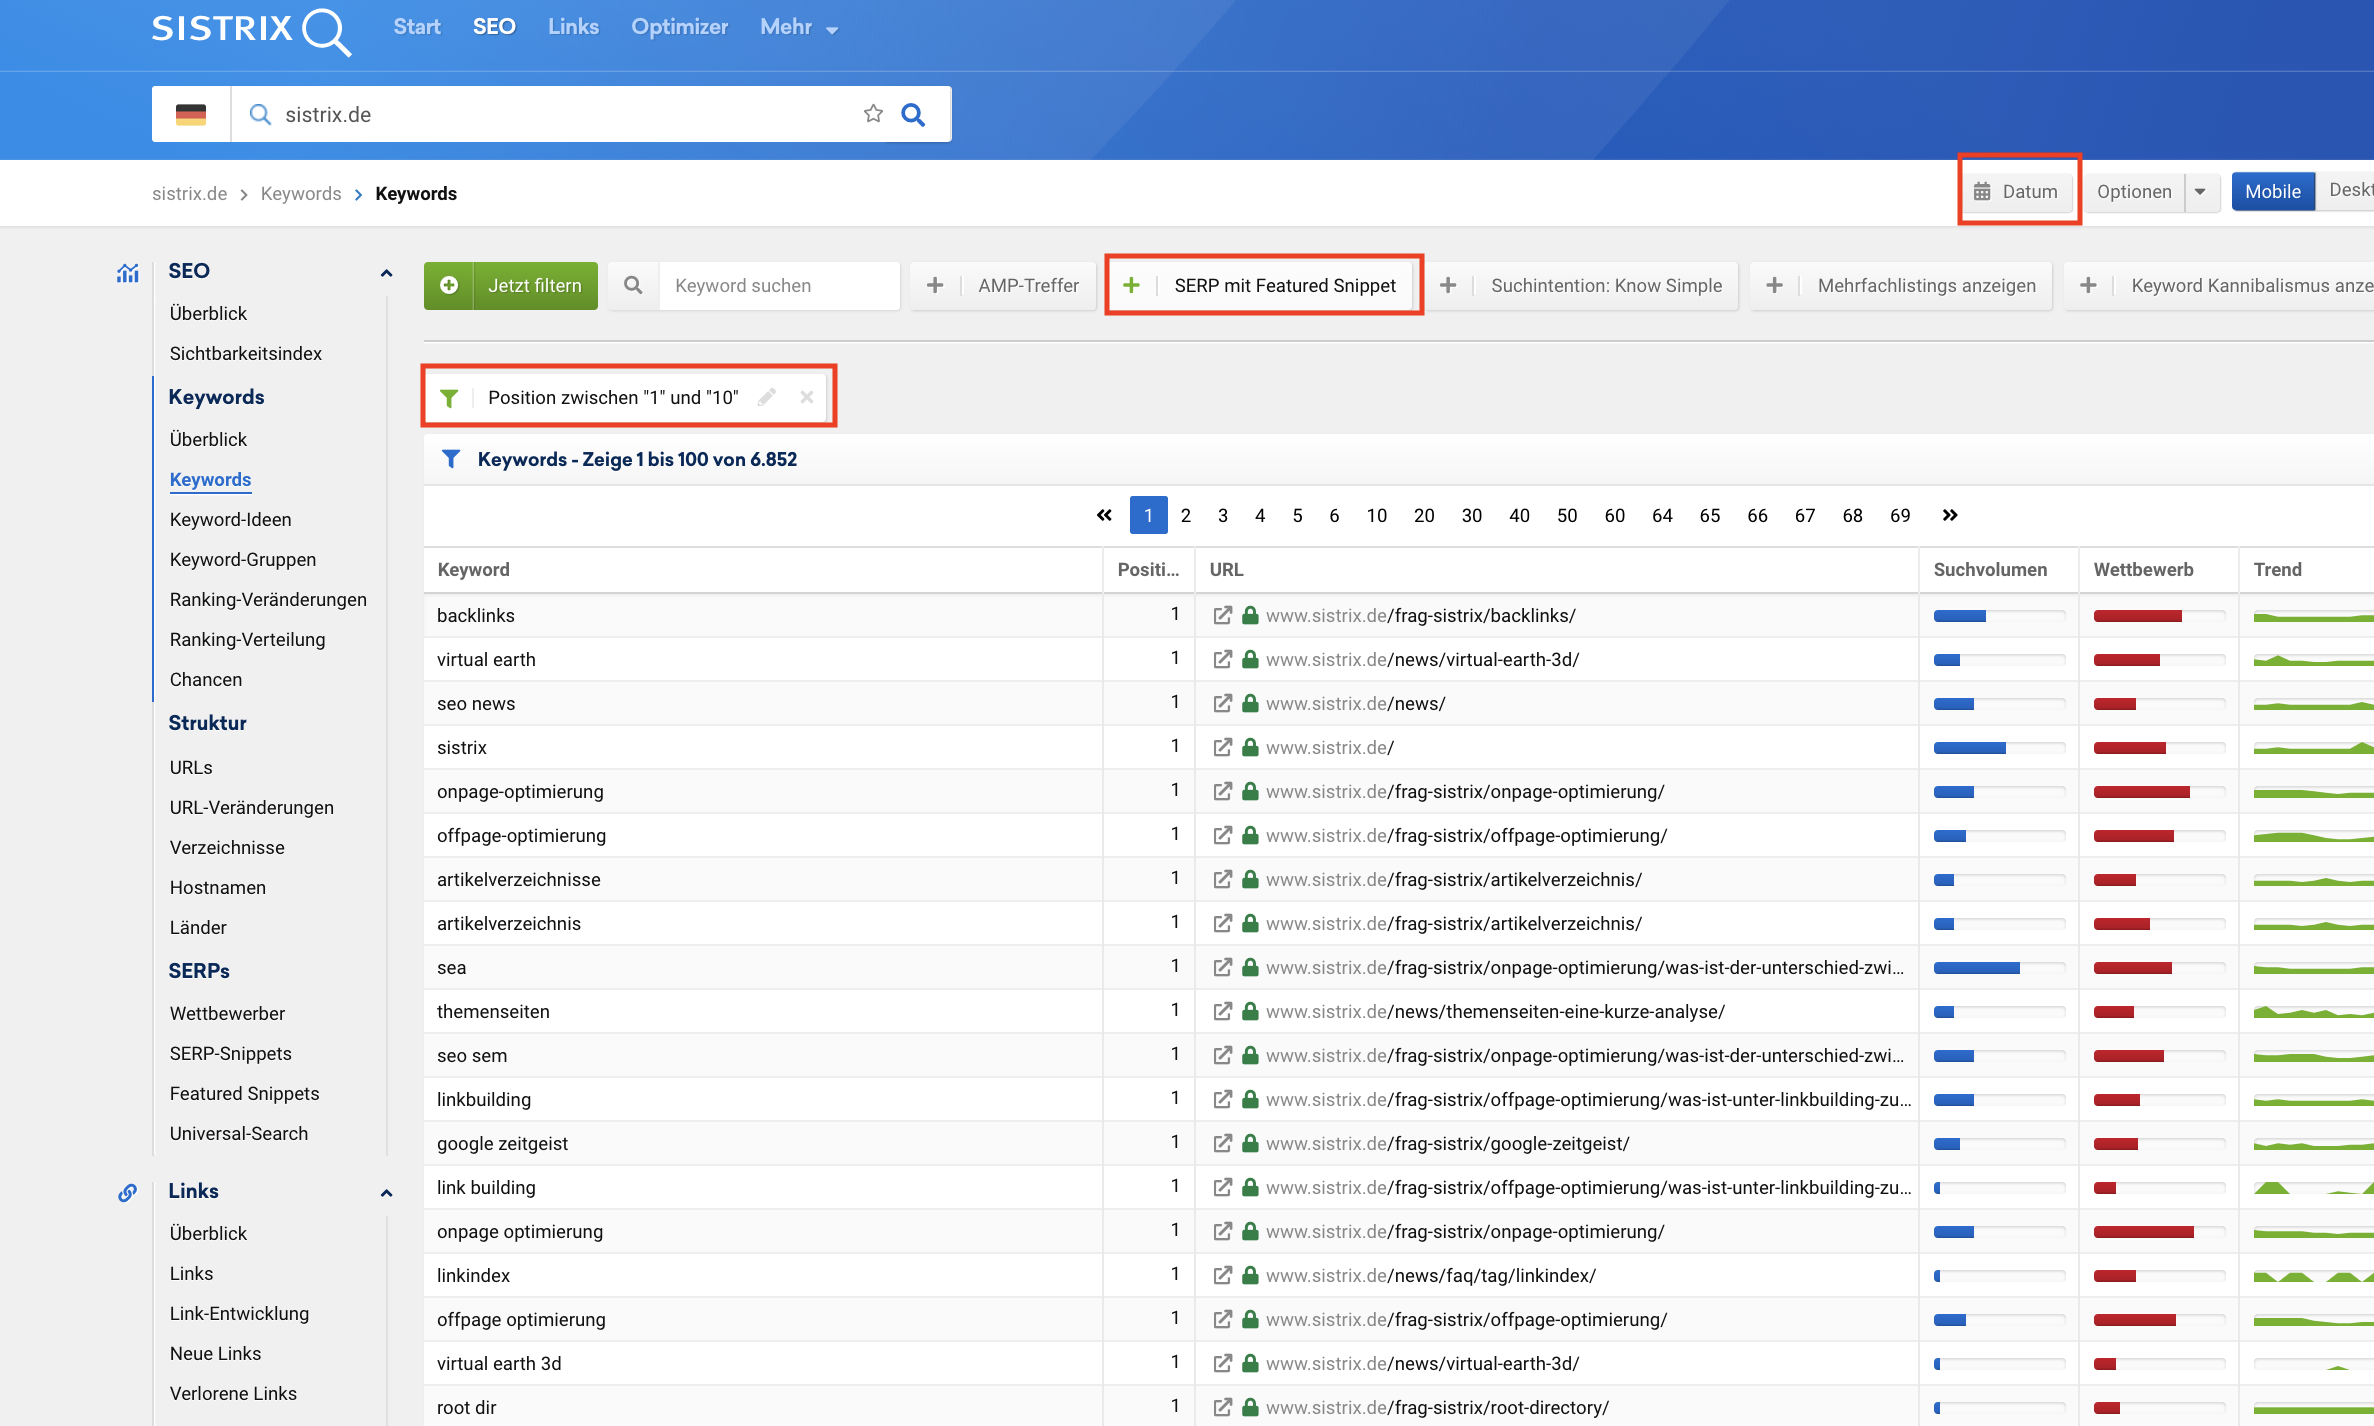
Task: Click the Keyword suchen input field
Action: click(x=780, y=285)
